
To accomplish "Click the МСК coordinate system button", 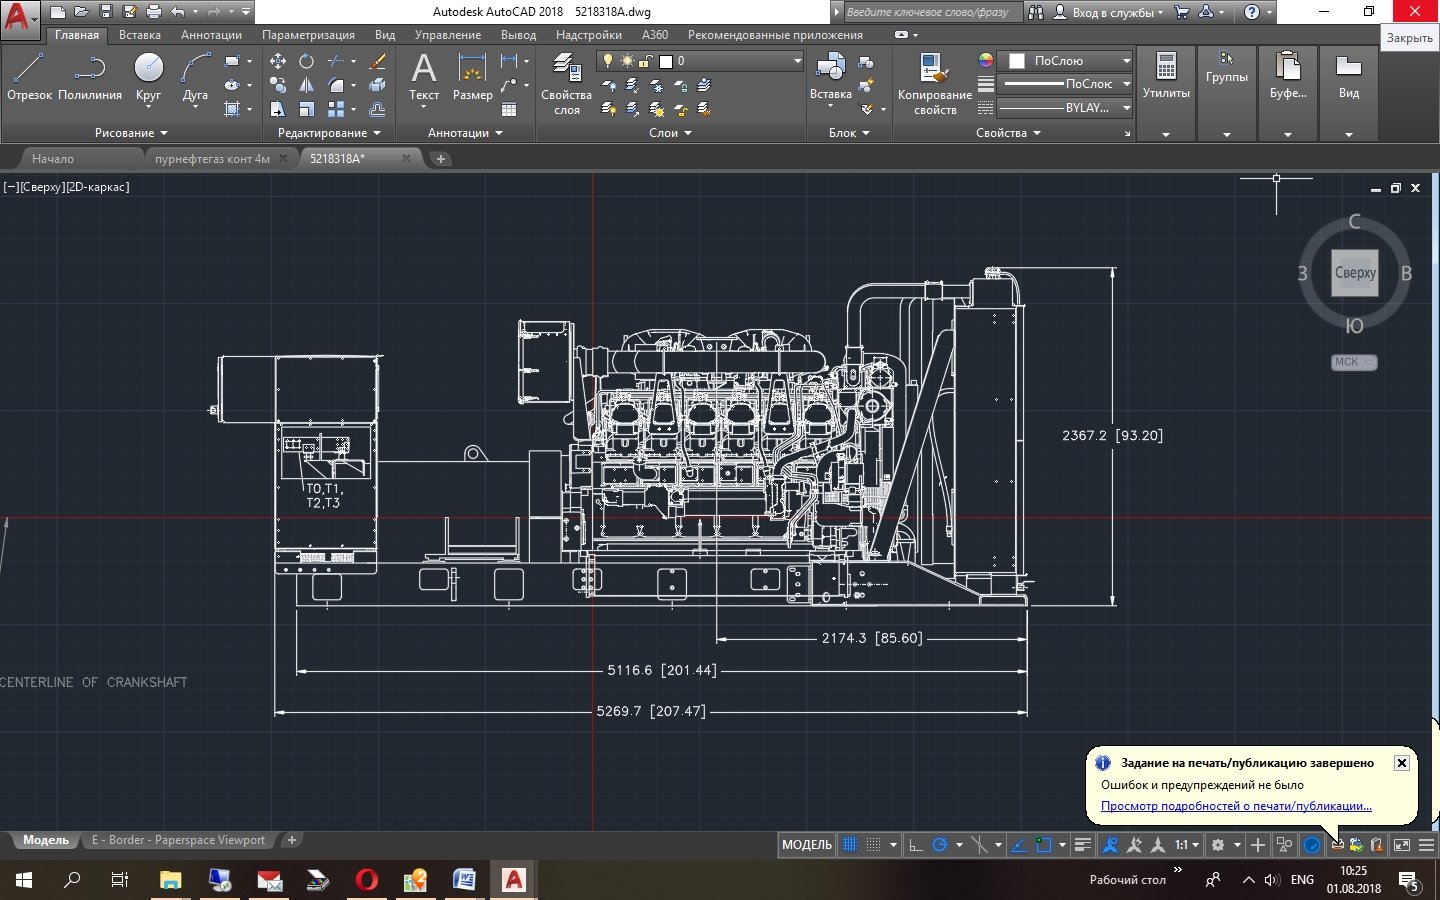I will (x=1353, y=362).
